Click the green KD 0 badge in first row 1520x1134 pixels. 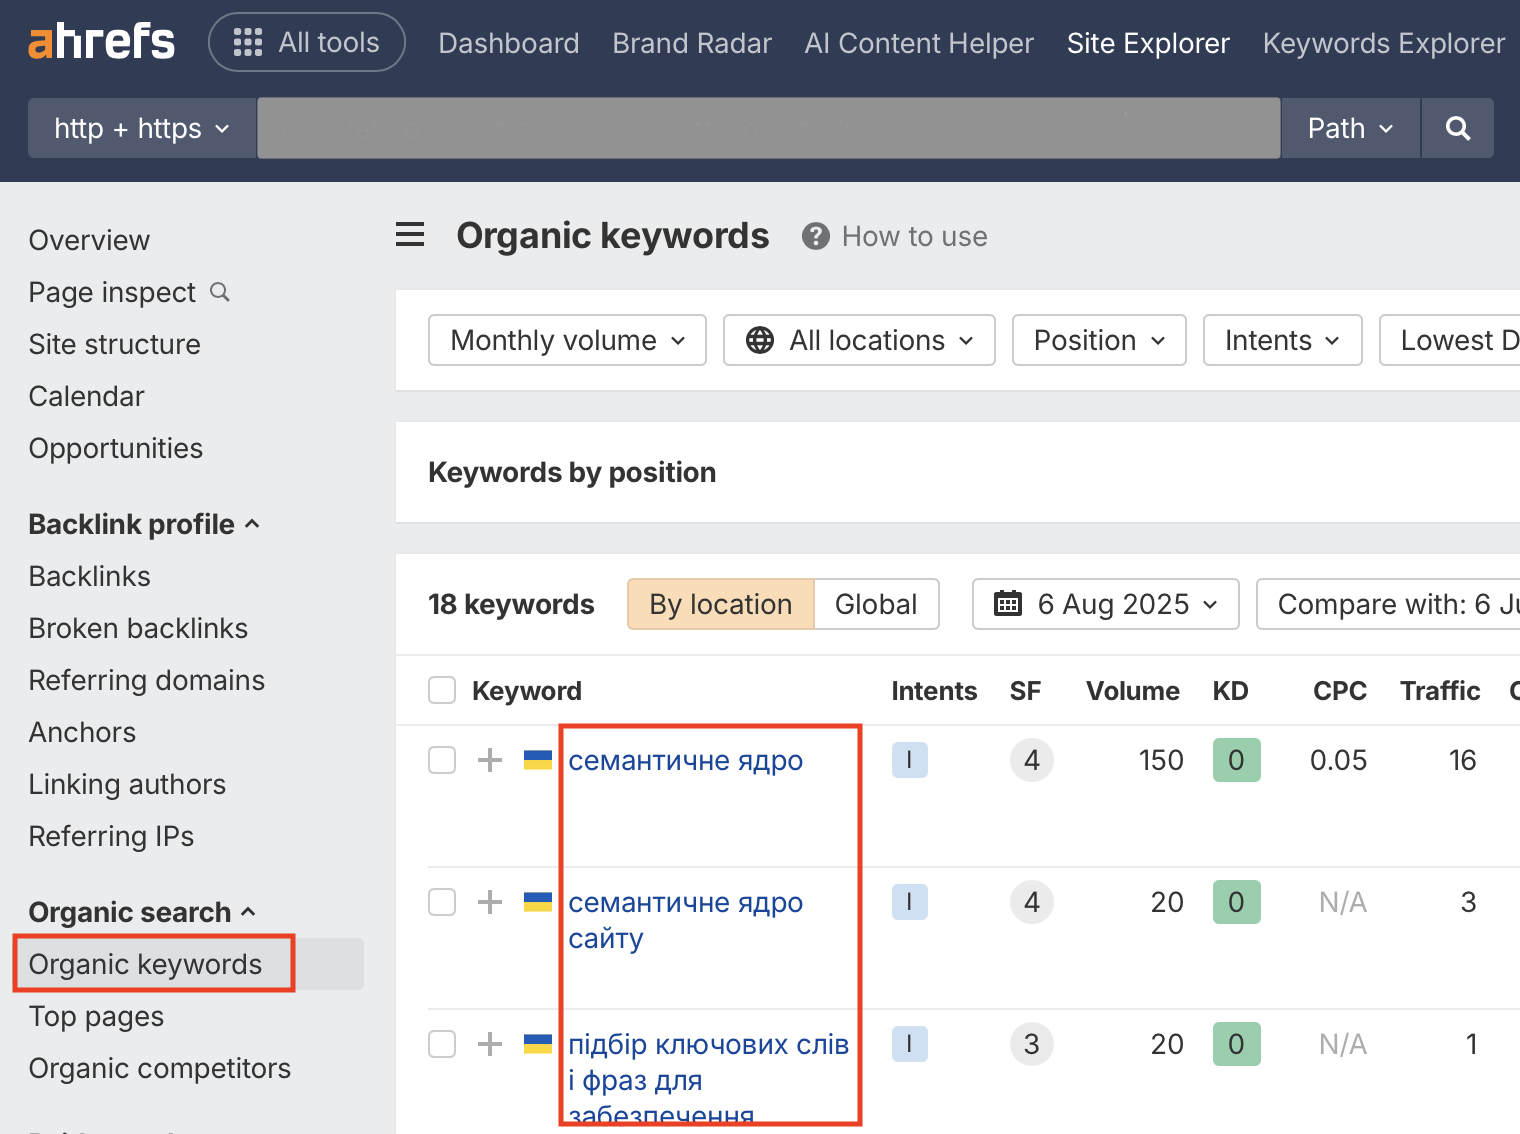click(1236, 760)
